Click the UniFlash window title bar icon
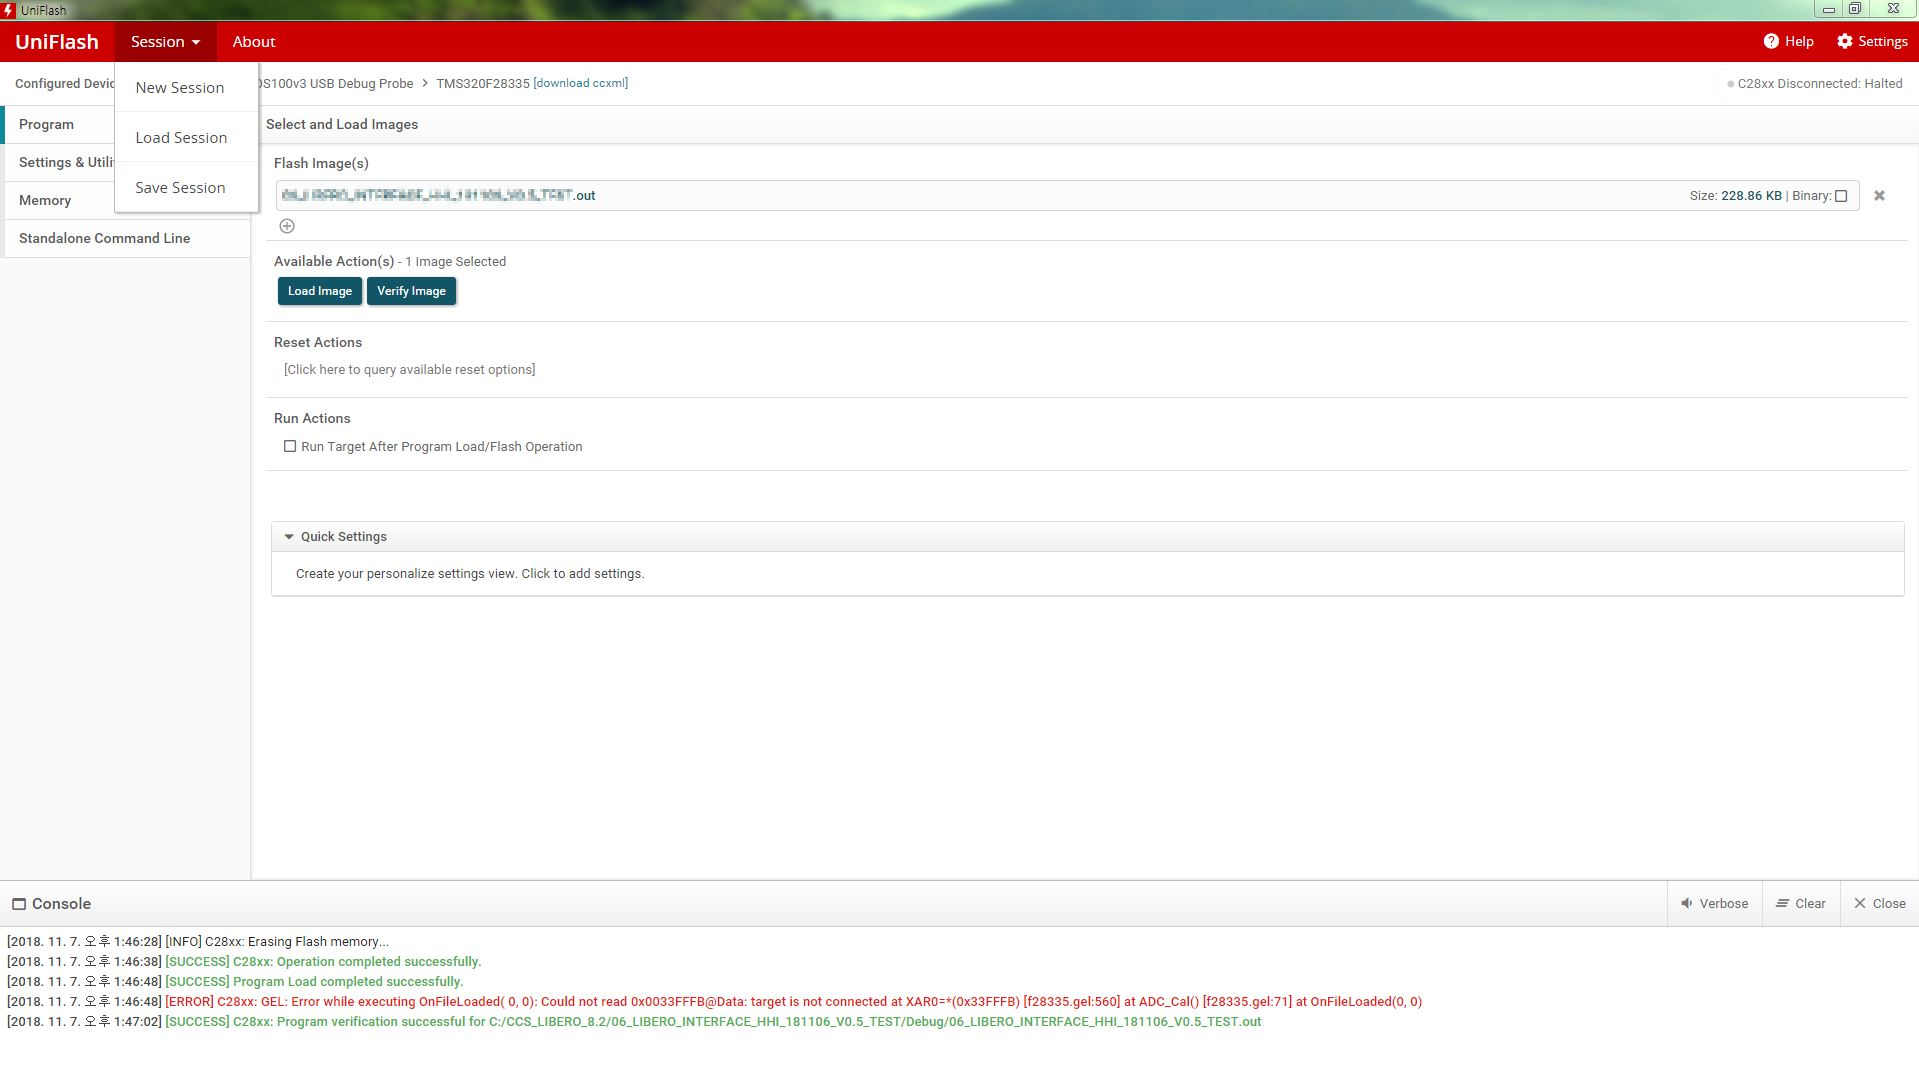The width and height of the screenshot is (1919, 1079). (9, 10)
